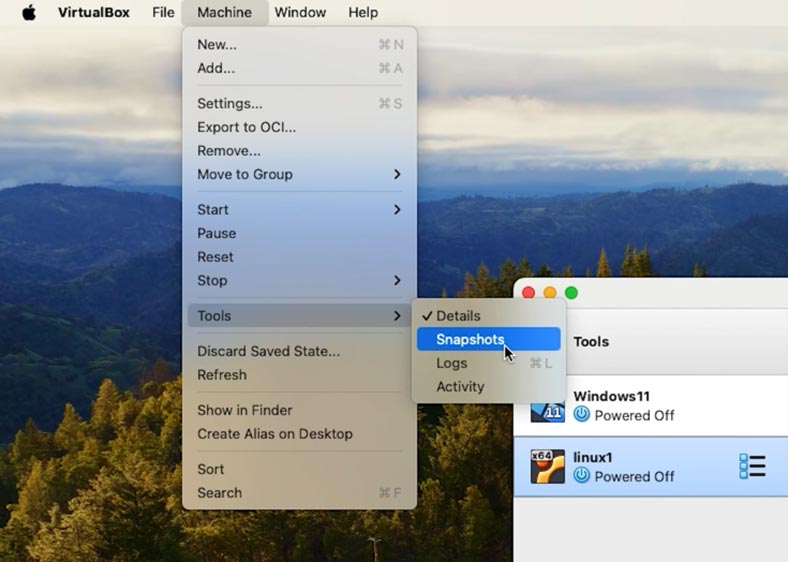788x562 pixels.
Task: Select Activity in the Tools submenu
Action: (x=488, y=387)
